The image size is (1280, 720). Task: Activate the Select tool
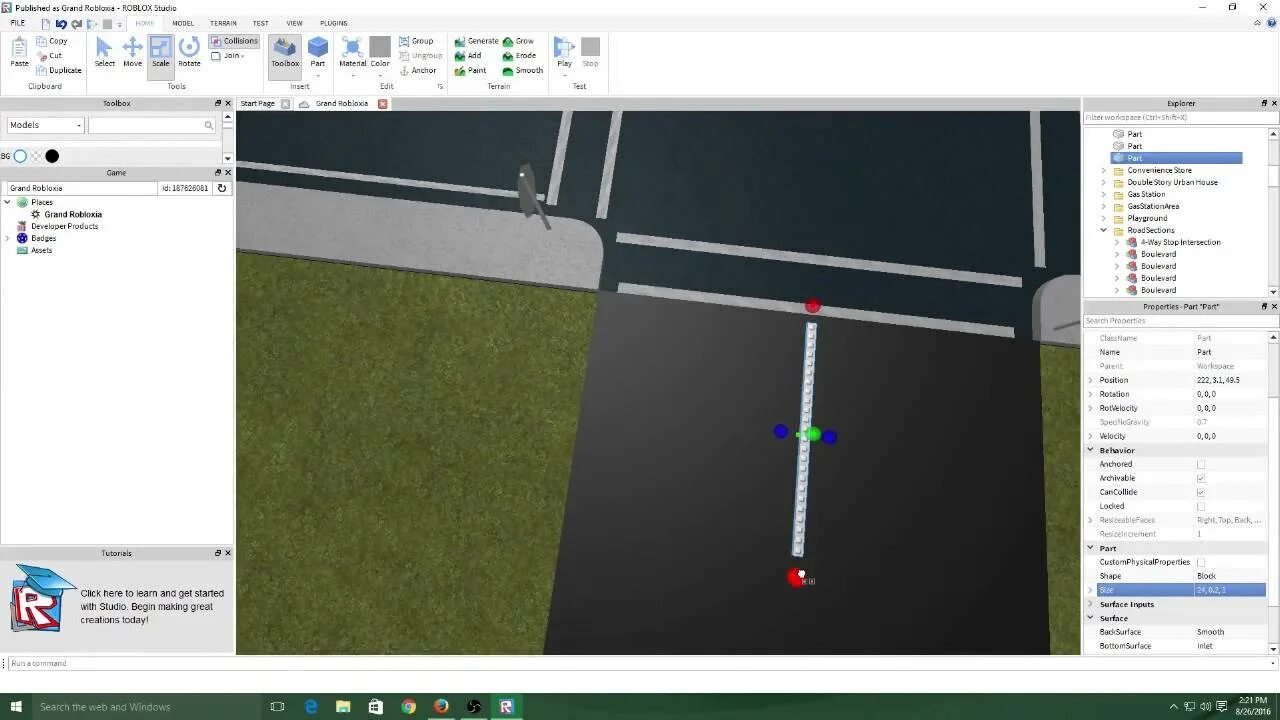tap(104, 52)
